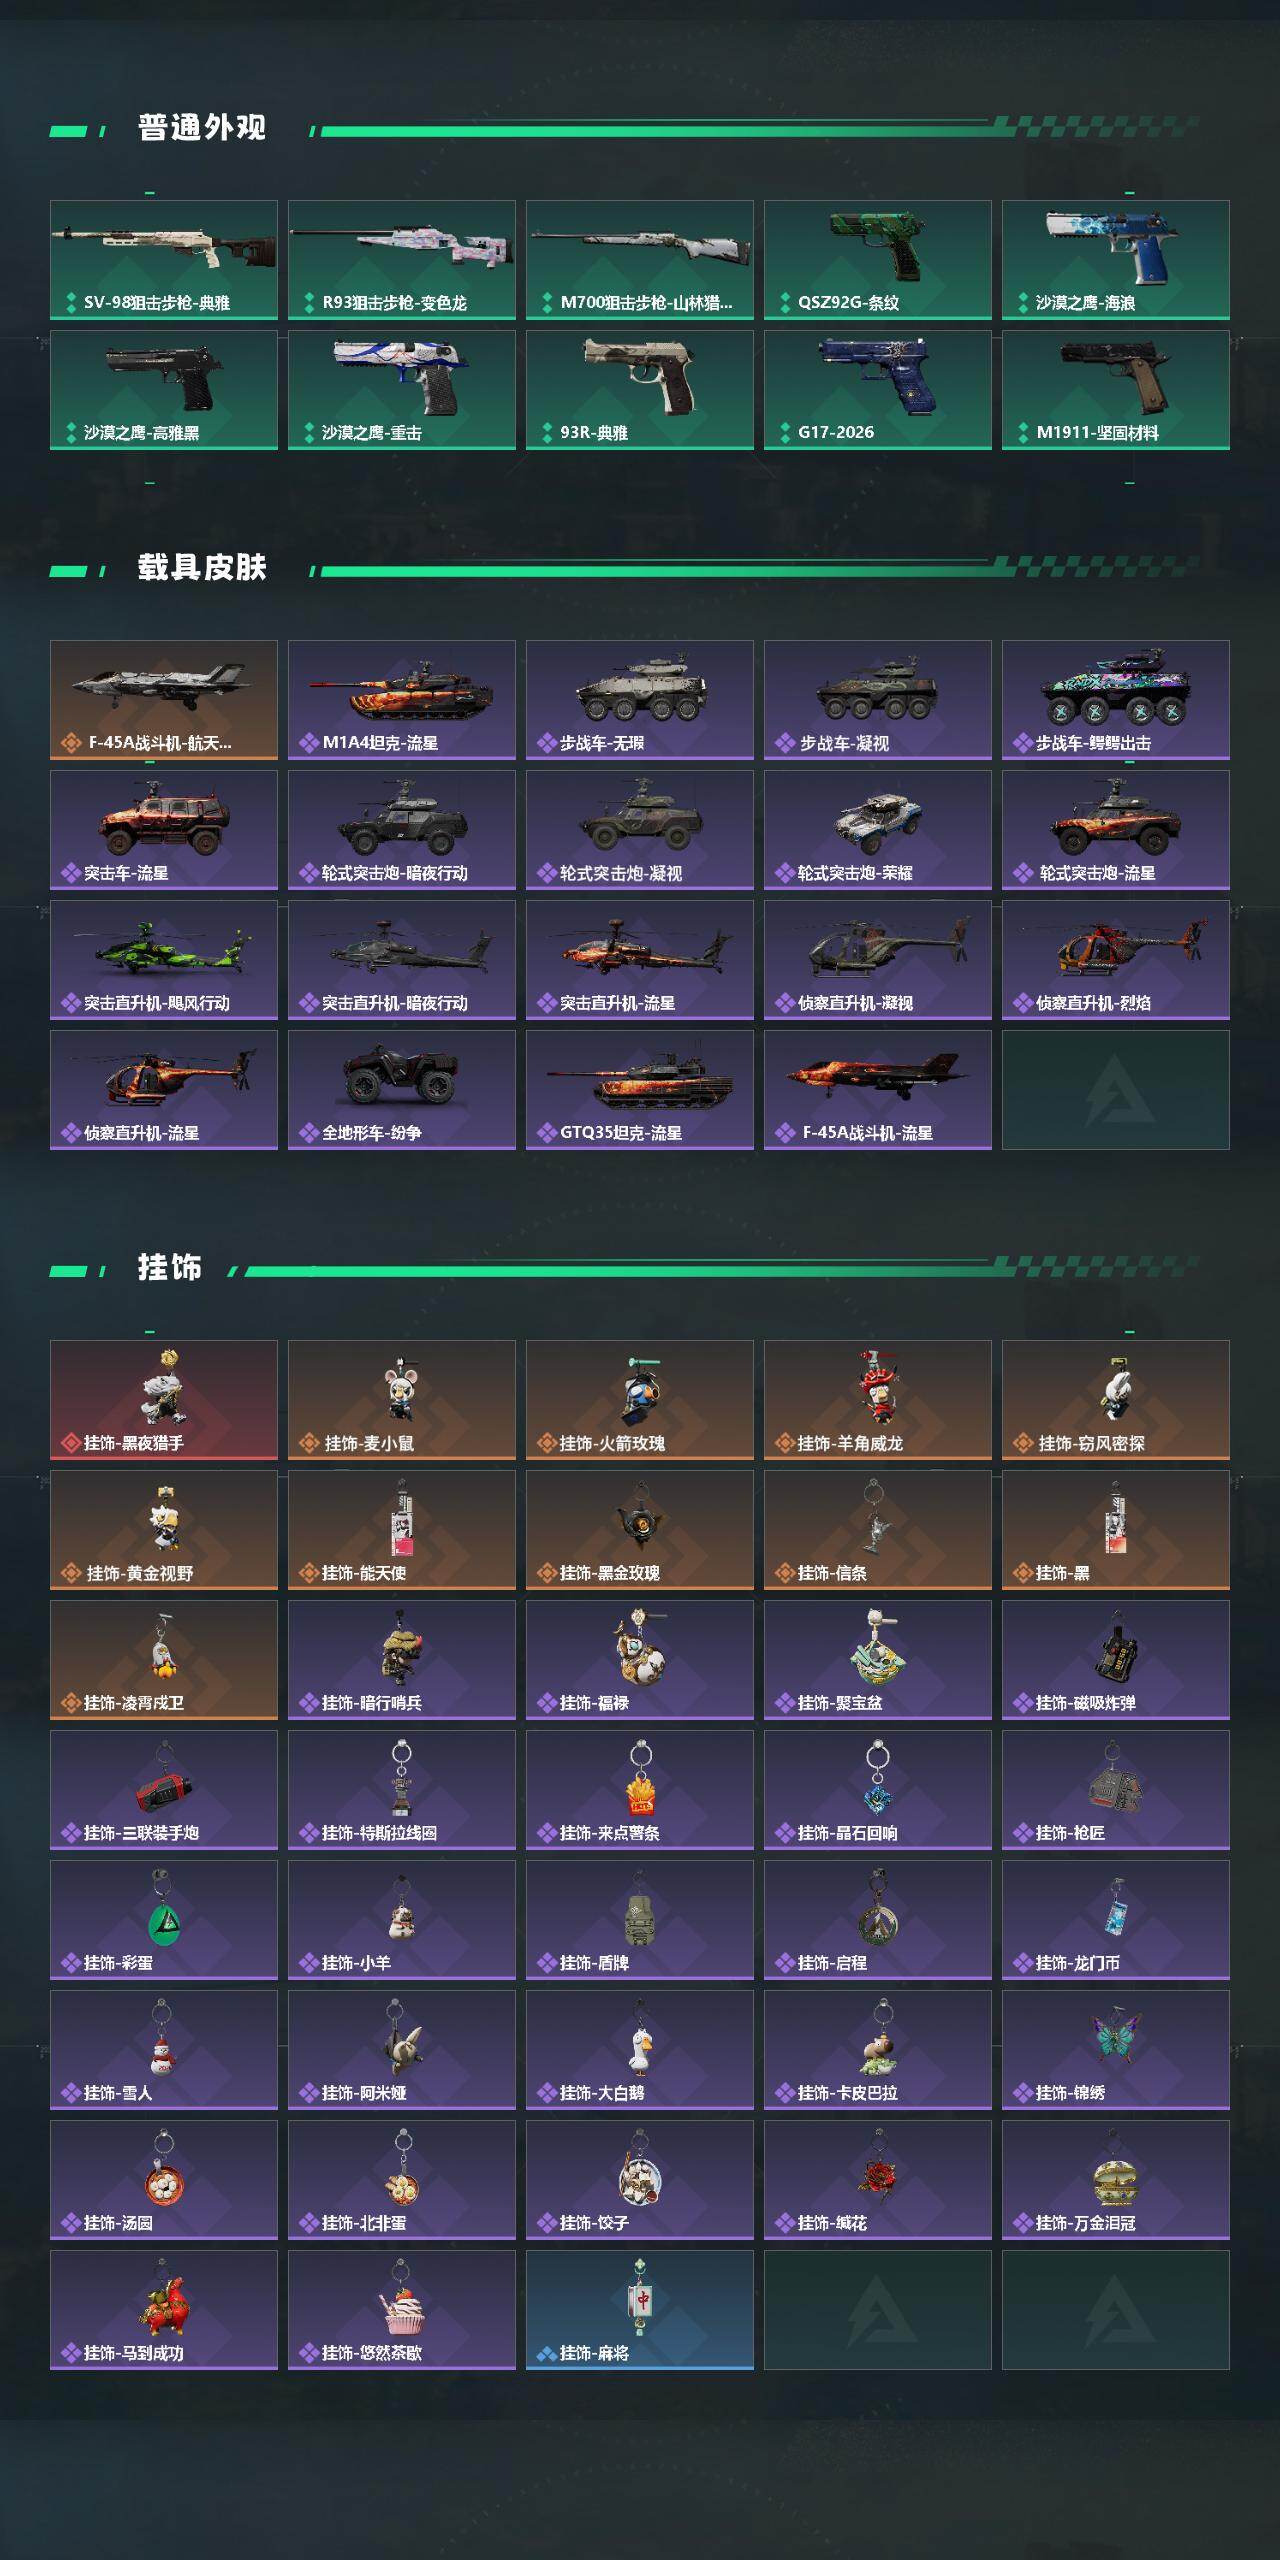Click the 载具皮肤 section header
The width and height of the screenshot is (1280, 2560).
202,568
